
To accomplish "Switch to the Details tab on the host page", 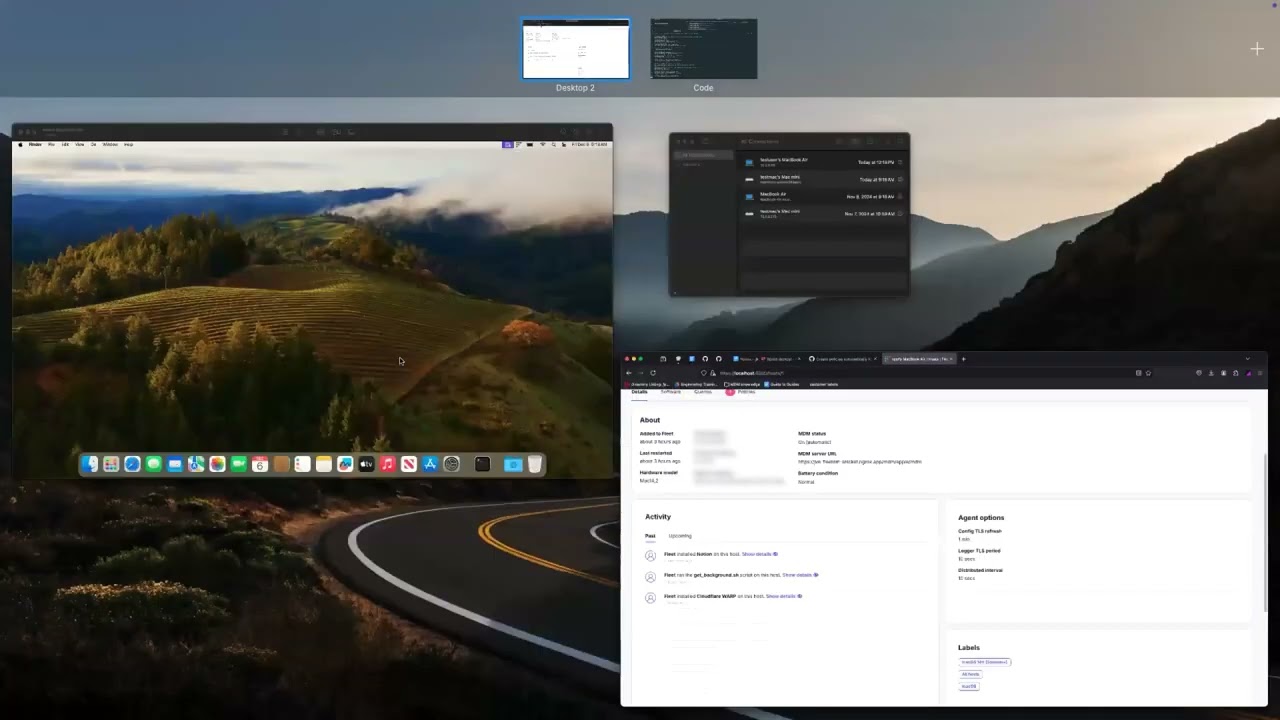I will pyautogui.click(x=639, y=392).
